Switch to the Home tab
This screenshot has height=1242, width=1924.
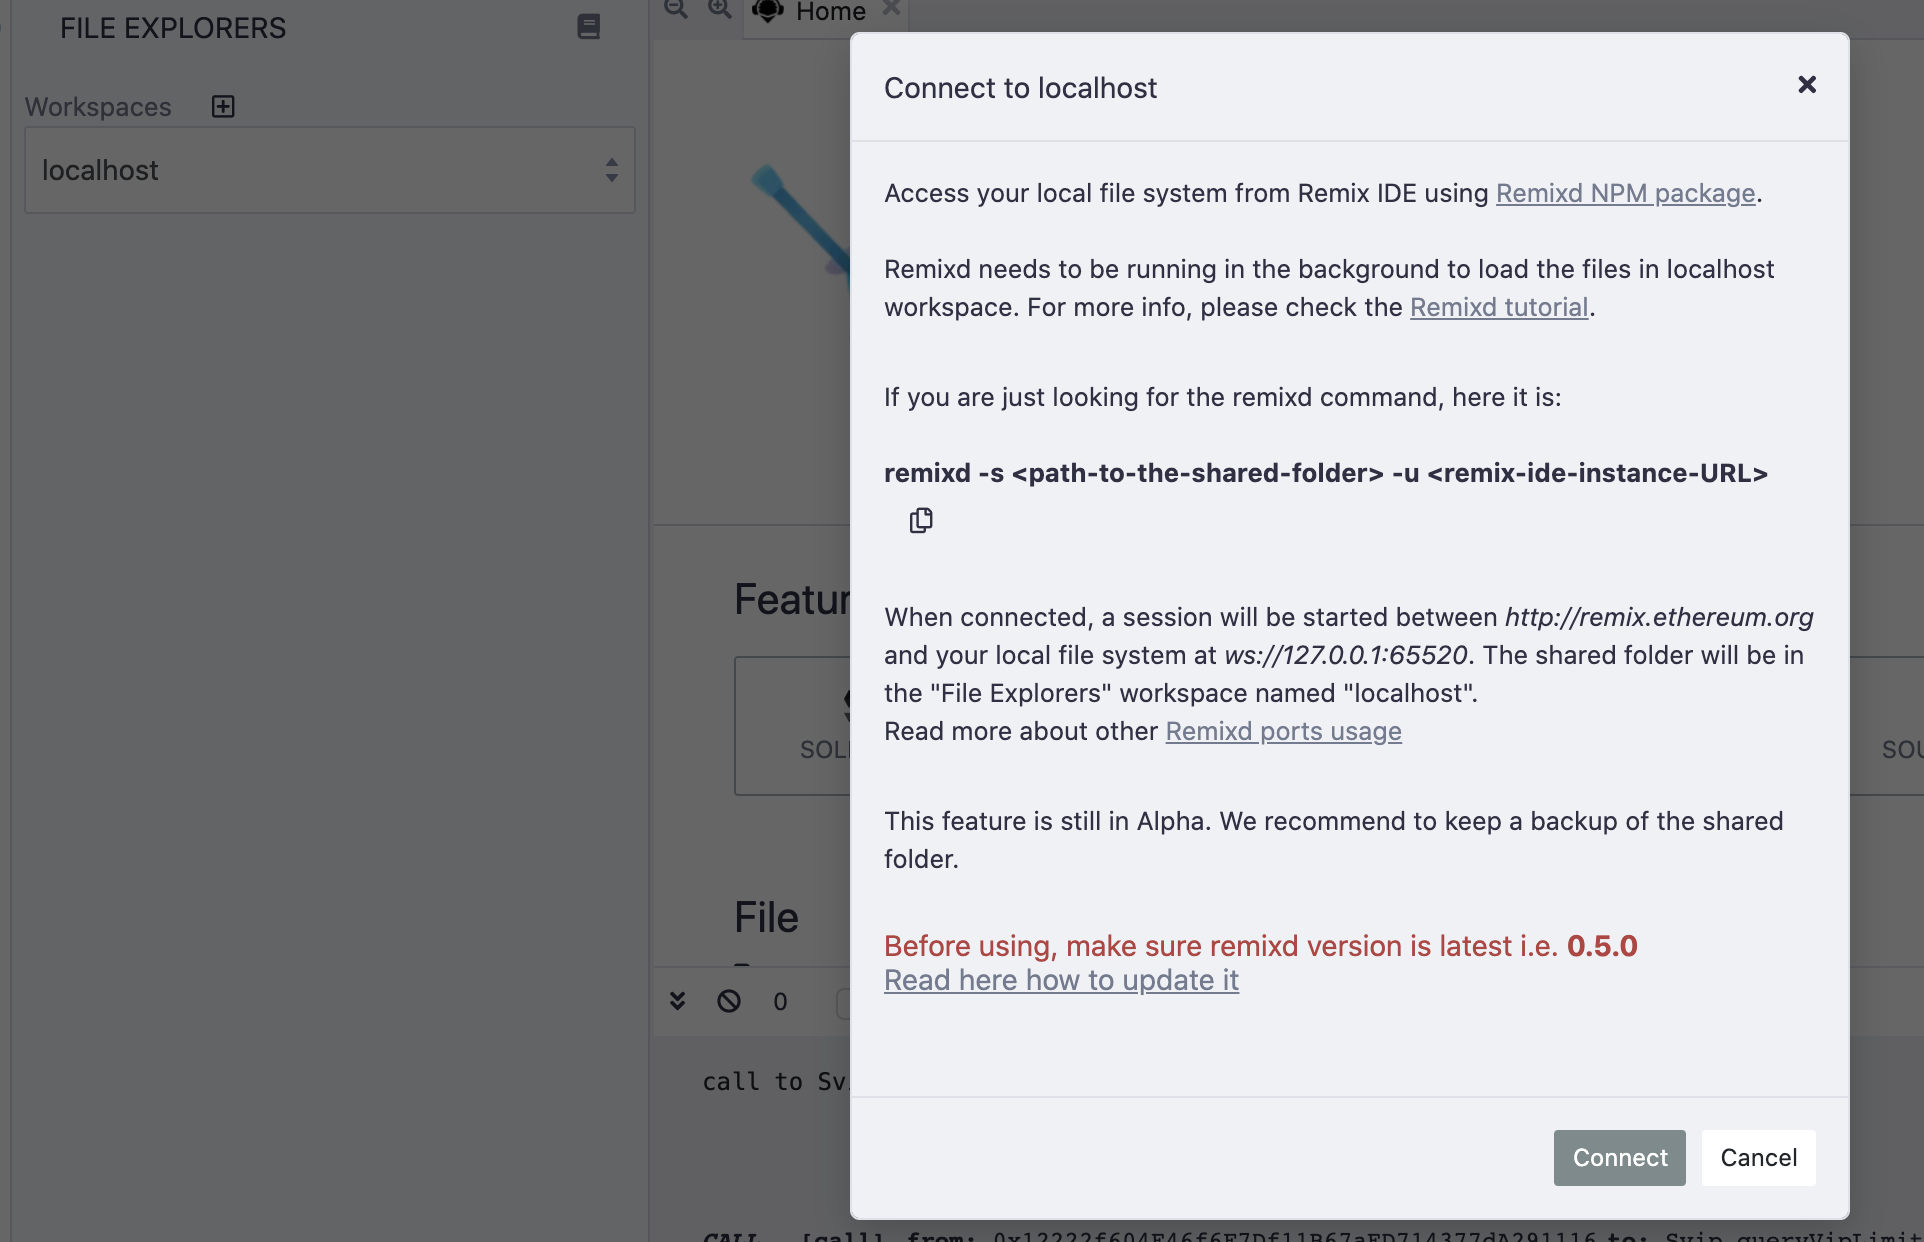click(x=830, y=12)
